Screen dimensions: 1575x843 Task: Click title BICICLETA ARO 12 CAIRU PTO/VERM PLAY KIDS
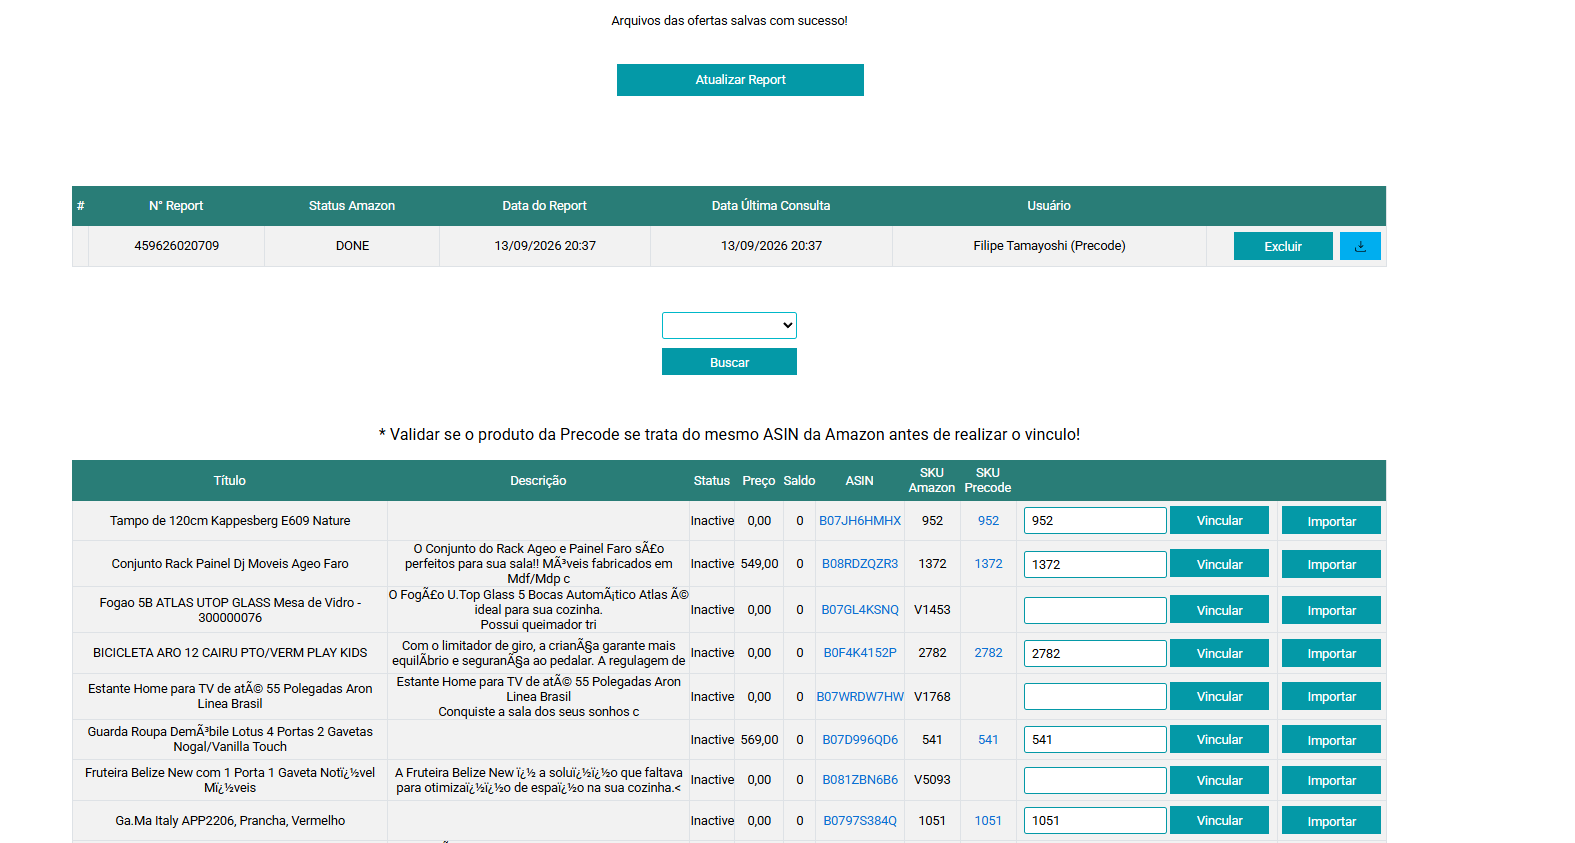(x=230, y=653)
